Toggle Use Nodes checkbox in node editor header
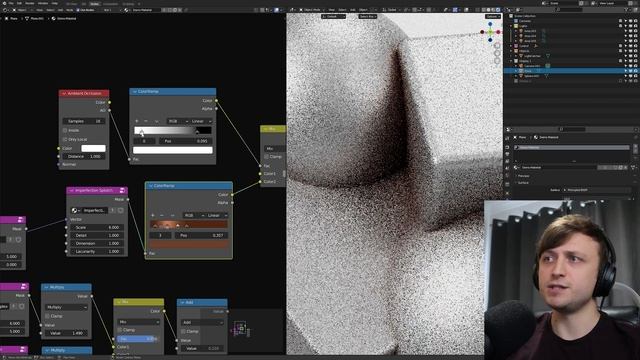Viewport: 640px width, 360px height. click(x=78, y=10)
